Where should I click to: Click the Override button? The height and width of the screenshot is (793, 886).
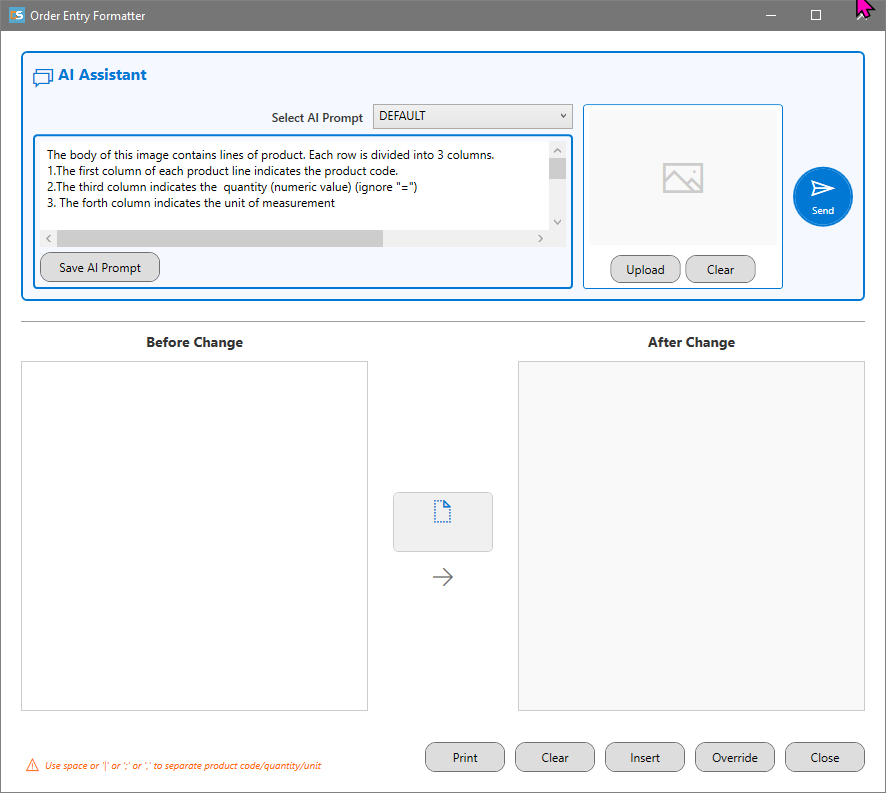coord(735,757)
